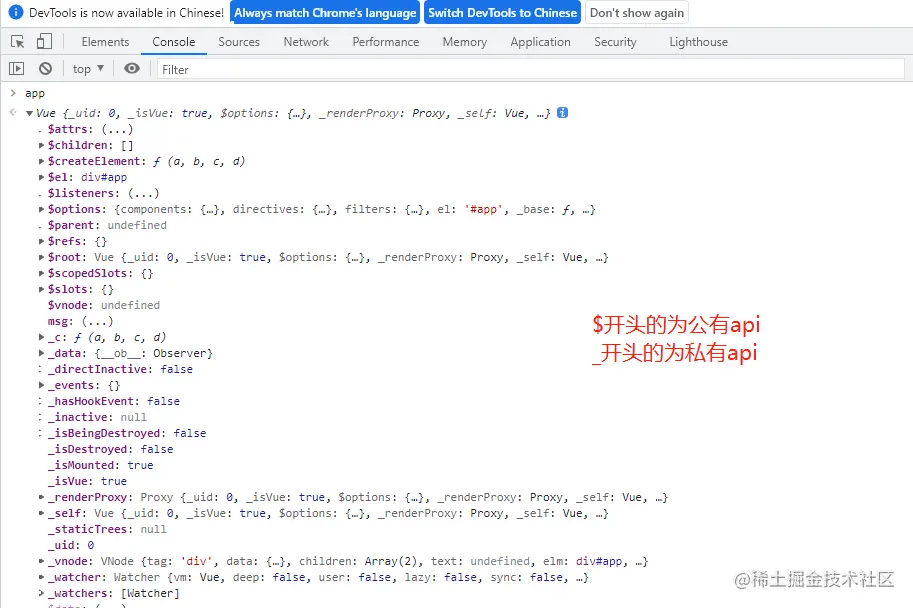Expand the _watcher Watcher entry
913x608 pixels.
(x=41, y=577)
